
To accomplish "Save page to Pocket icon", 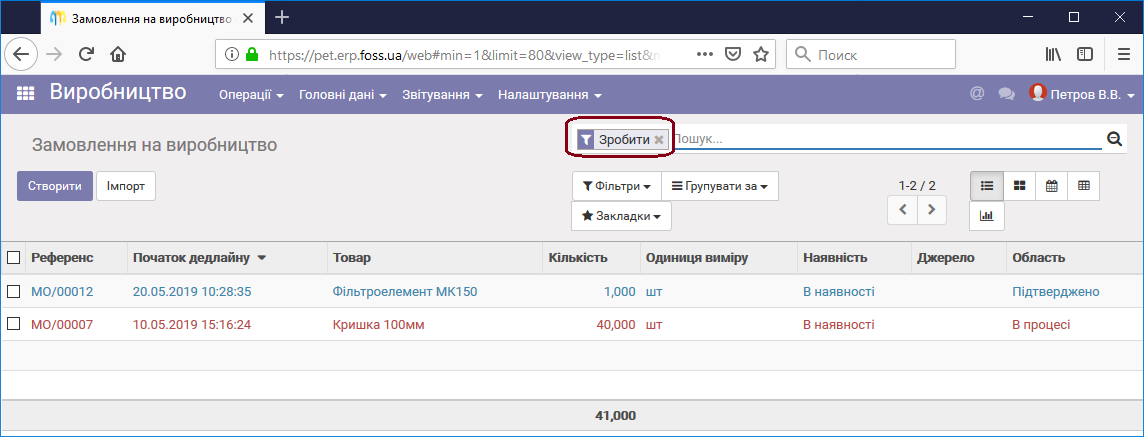I will point(733,54).
